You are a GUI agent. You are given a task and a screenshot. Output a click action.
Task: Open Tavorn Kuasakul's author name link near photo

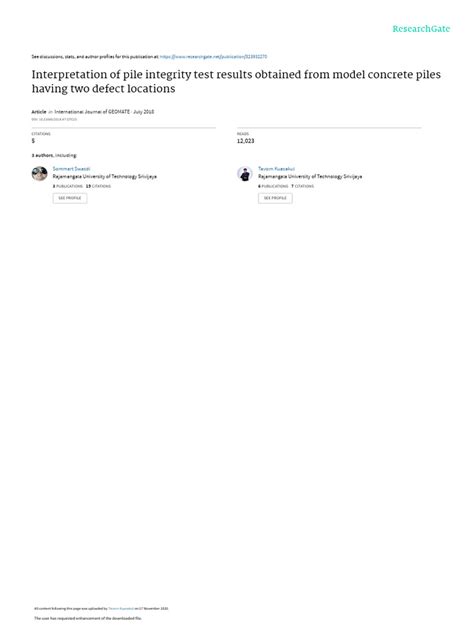pos(276,169)
